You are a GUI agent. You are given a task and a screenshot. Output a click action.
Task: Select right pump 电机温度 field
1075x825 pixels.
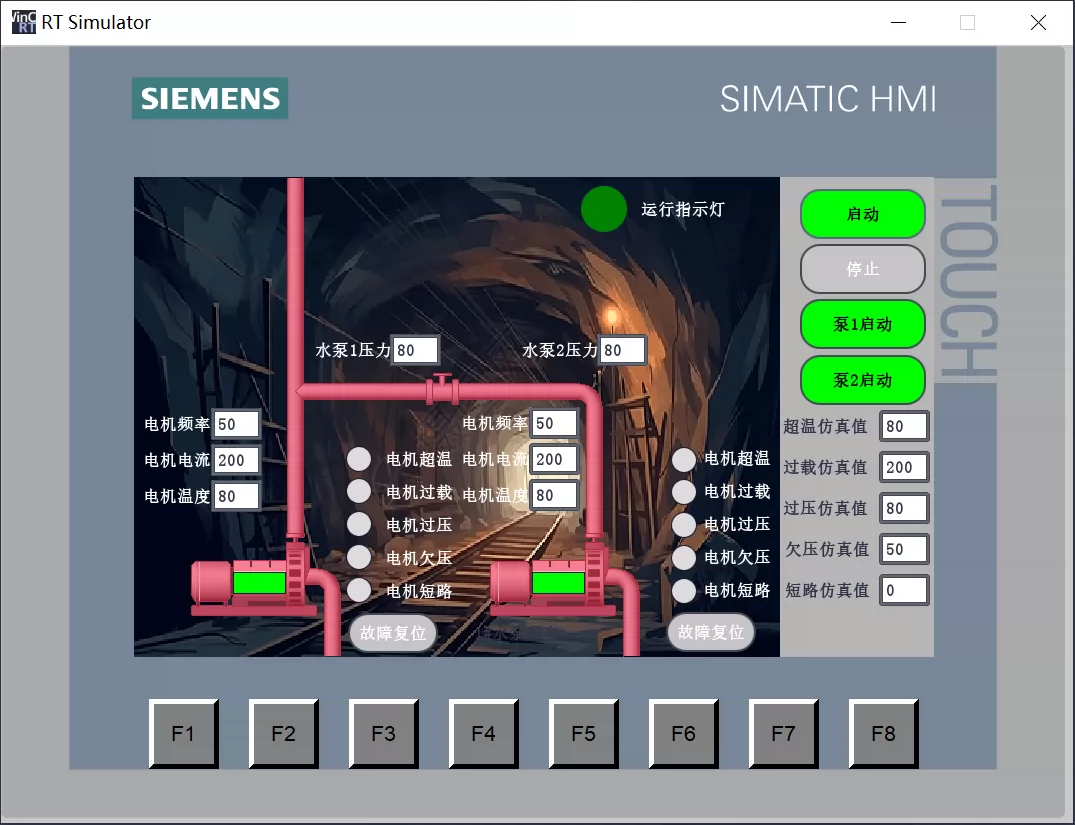555,495
